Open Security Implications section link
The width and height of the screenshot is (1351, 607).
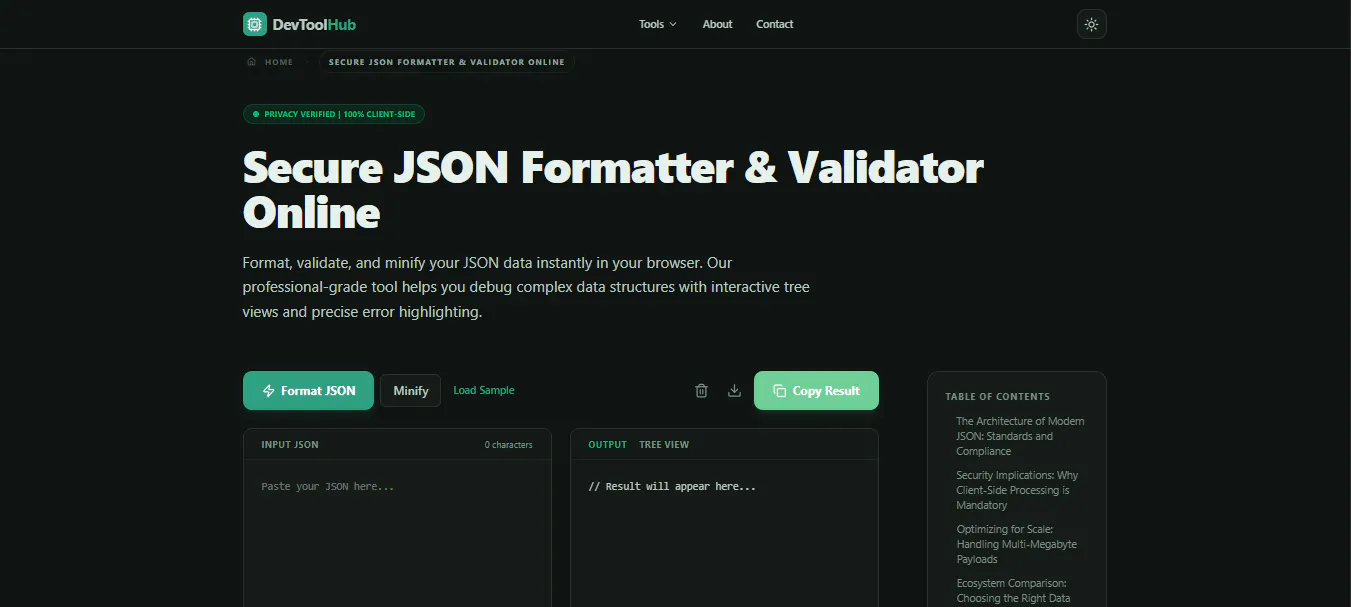tap(1017, 490)
